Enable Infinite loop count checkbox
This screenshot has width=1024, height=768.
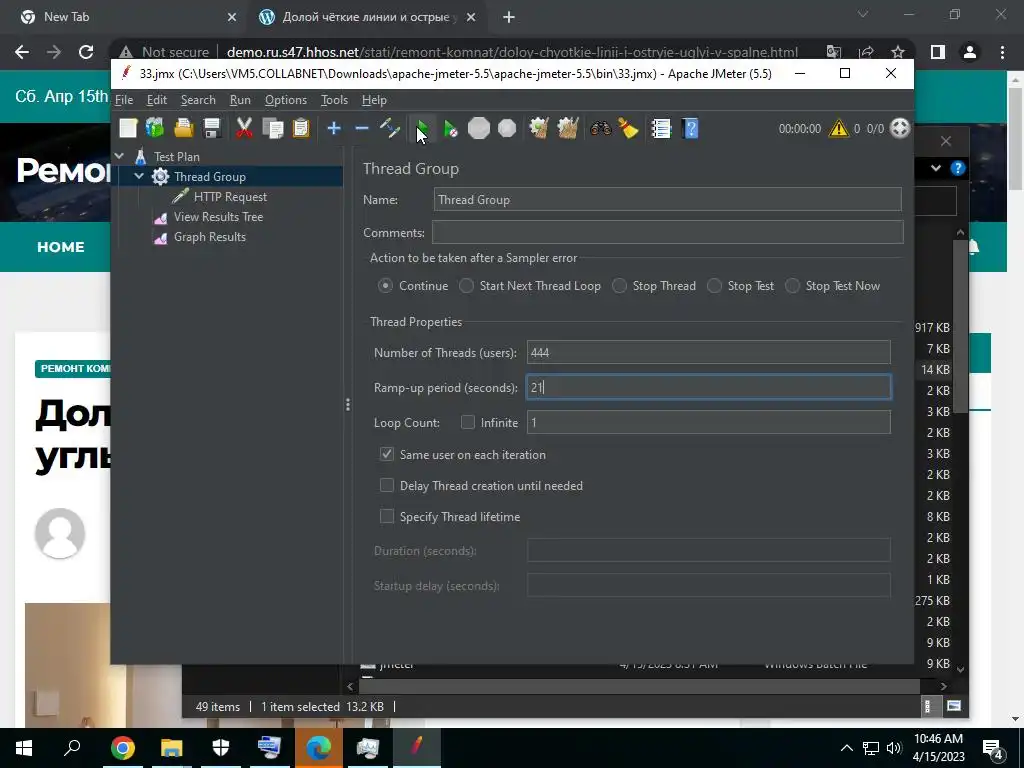pos(468,423)
